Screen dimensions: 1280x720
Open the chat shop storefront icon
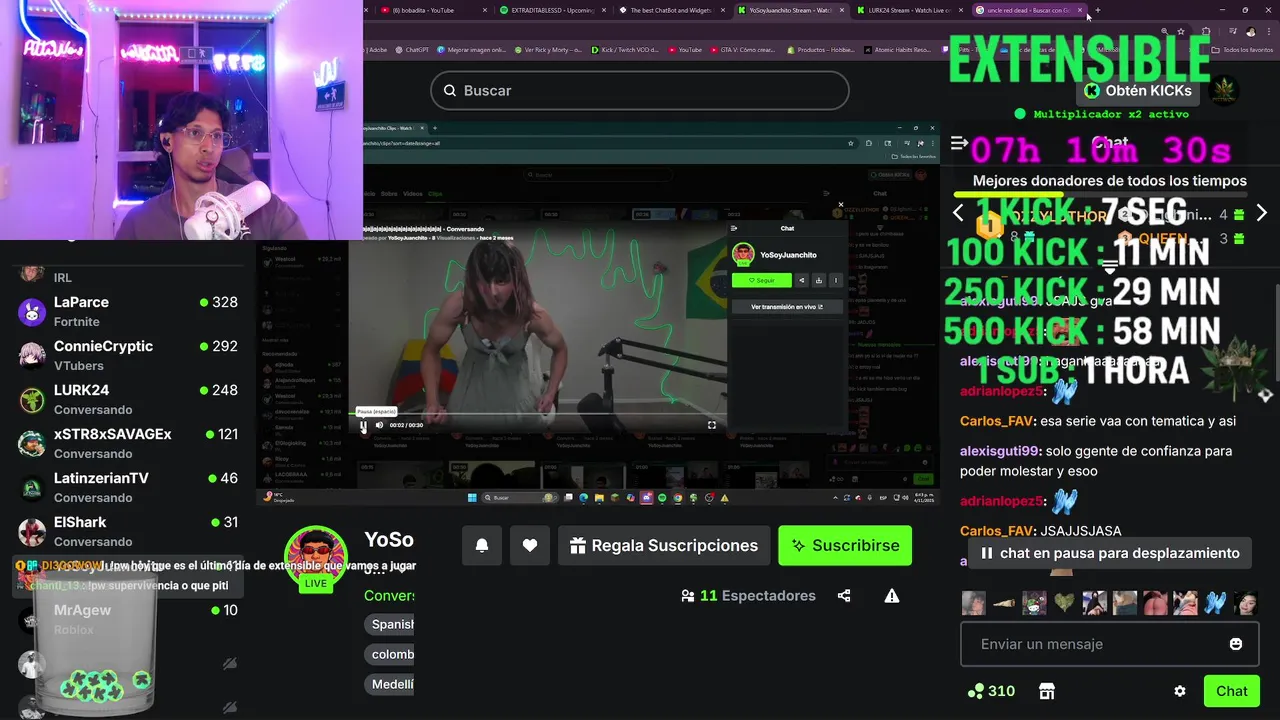(x=1047, y=691)
